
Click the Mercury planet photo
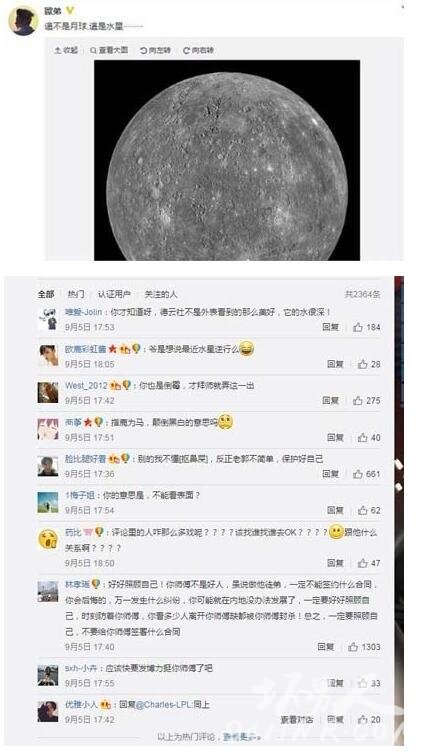[x=227, y=160]
